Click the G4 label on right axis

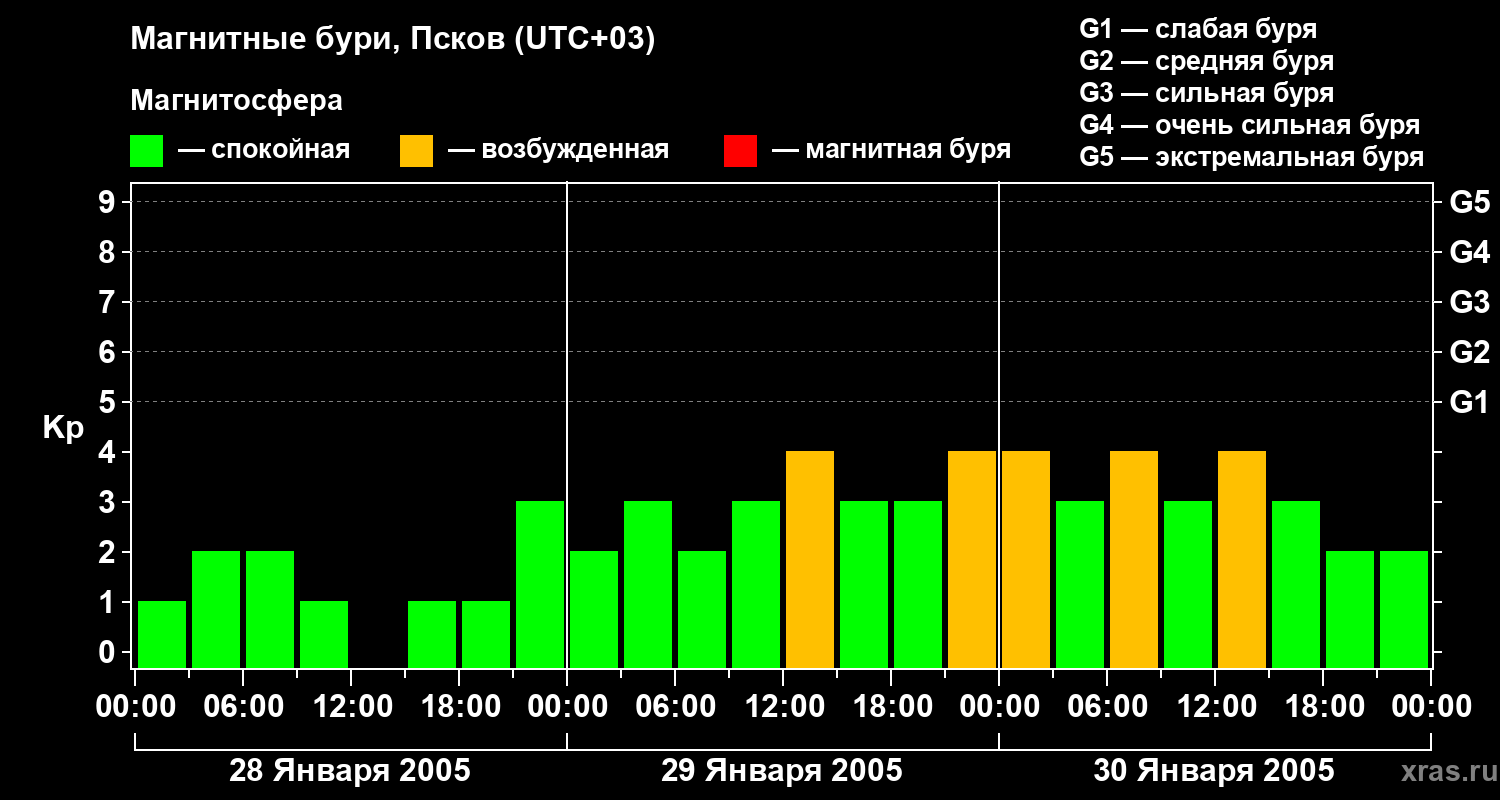click(1469, 252)
